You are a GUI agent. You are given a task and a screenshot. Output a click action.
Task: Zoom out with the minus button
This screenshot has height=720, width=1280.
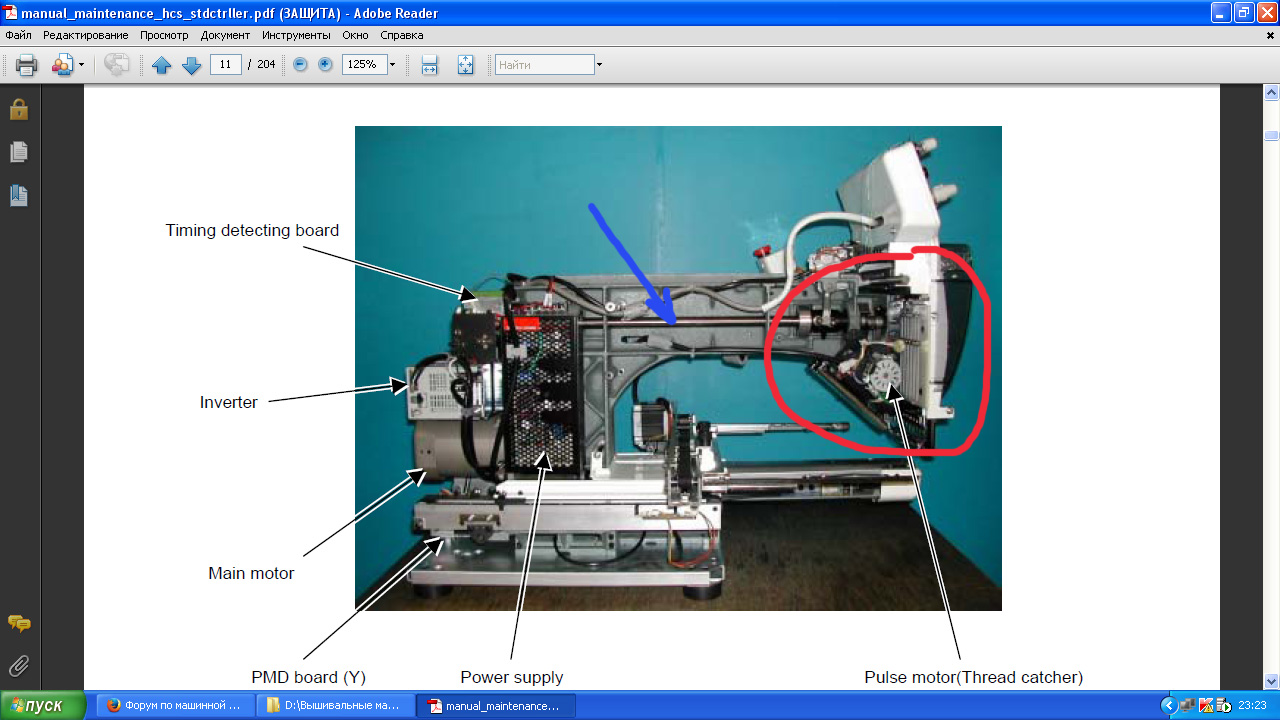click(x=300, y=65)
